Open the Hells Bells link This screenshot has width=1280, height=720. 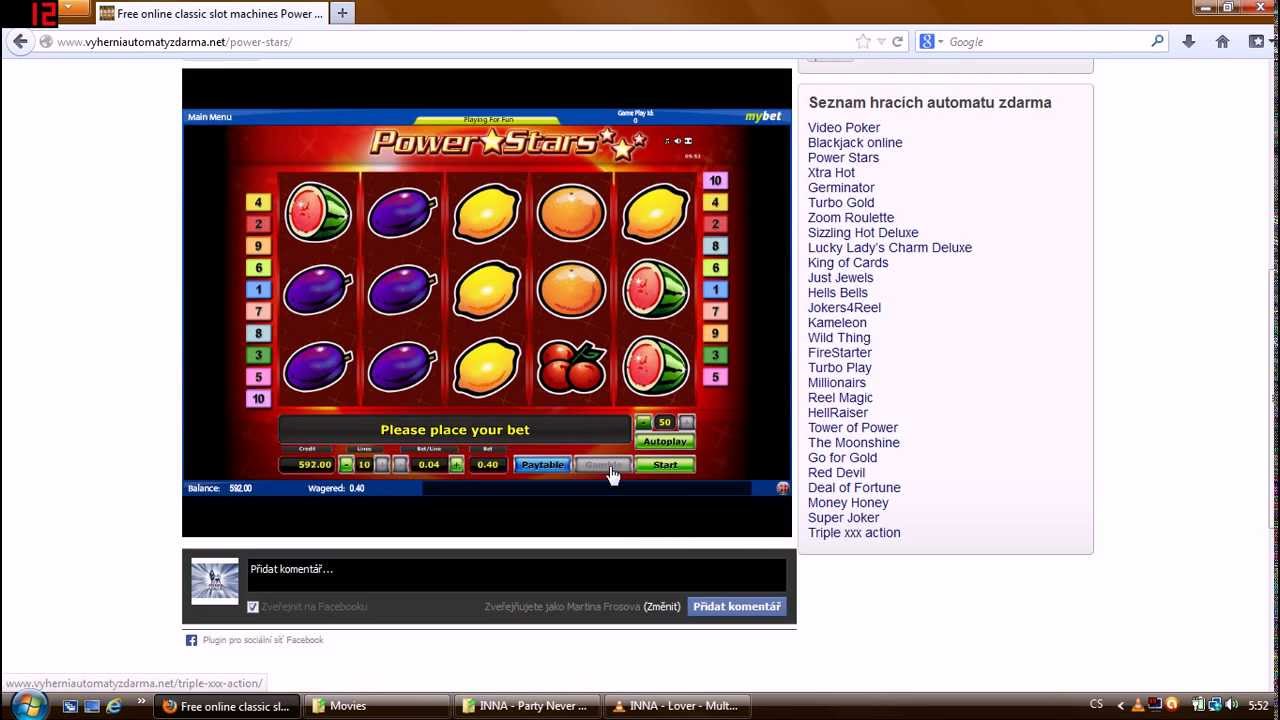[x=838, y=293]
